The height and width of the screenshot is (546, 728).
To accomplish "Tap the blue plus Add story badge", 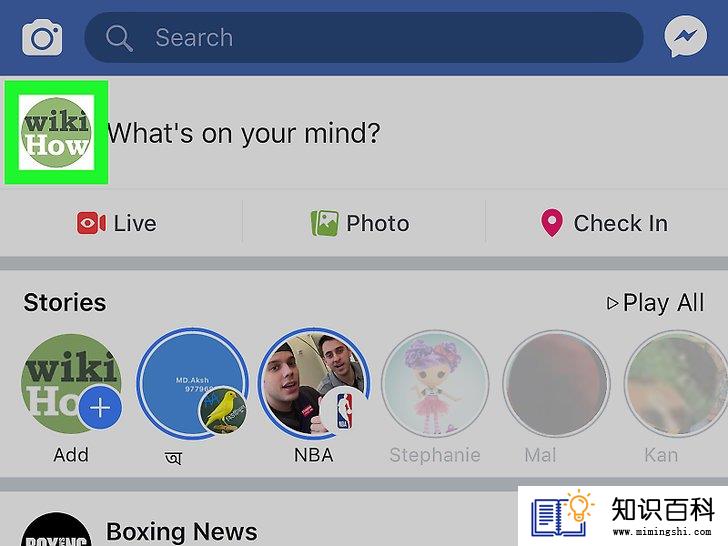I will pyautogui.click(x=100, y=408).
